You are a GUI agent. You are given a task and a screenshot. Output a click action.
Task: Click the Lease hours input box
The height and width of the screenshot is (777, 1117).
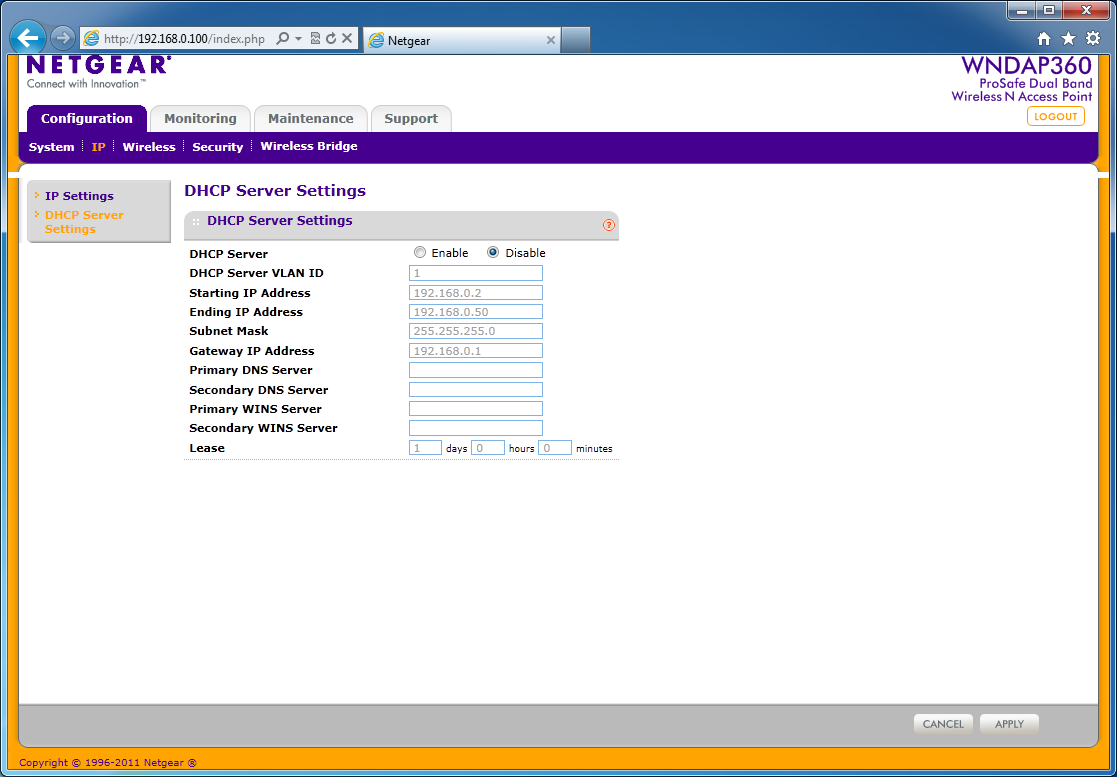coord(488,448)
